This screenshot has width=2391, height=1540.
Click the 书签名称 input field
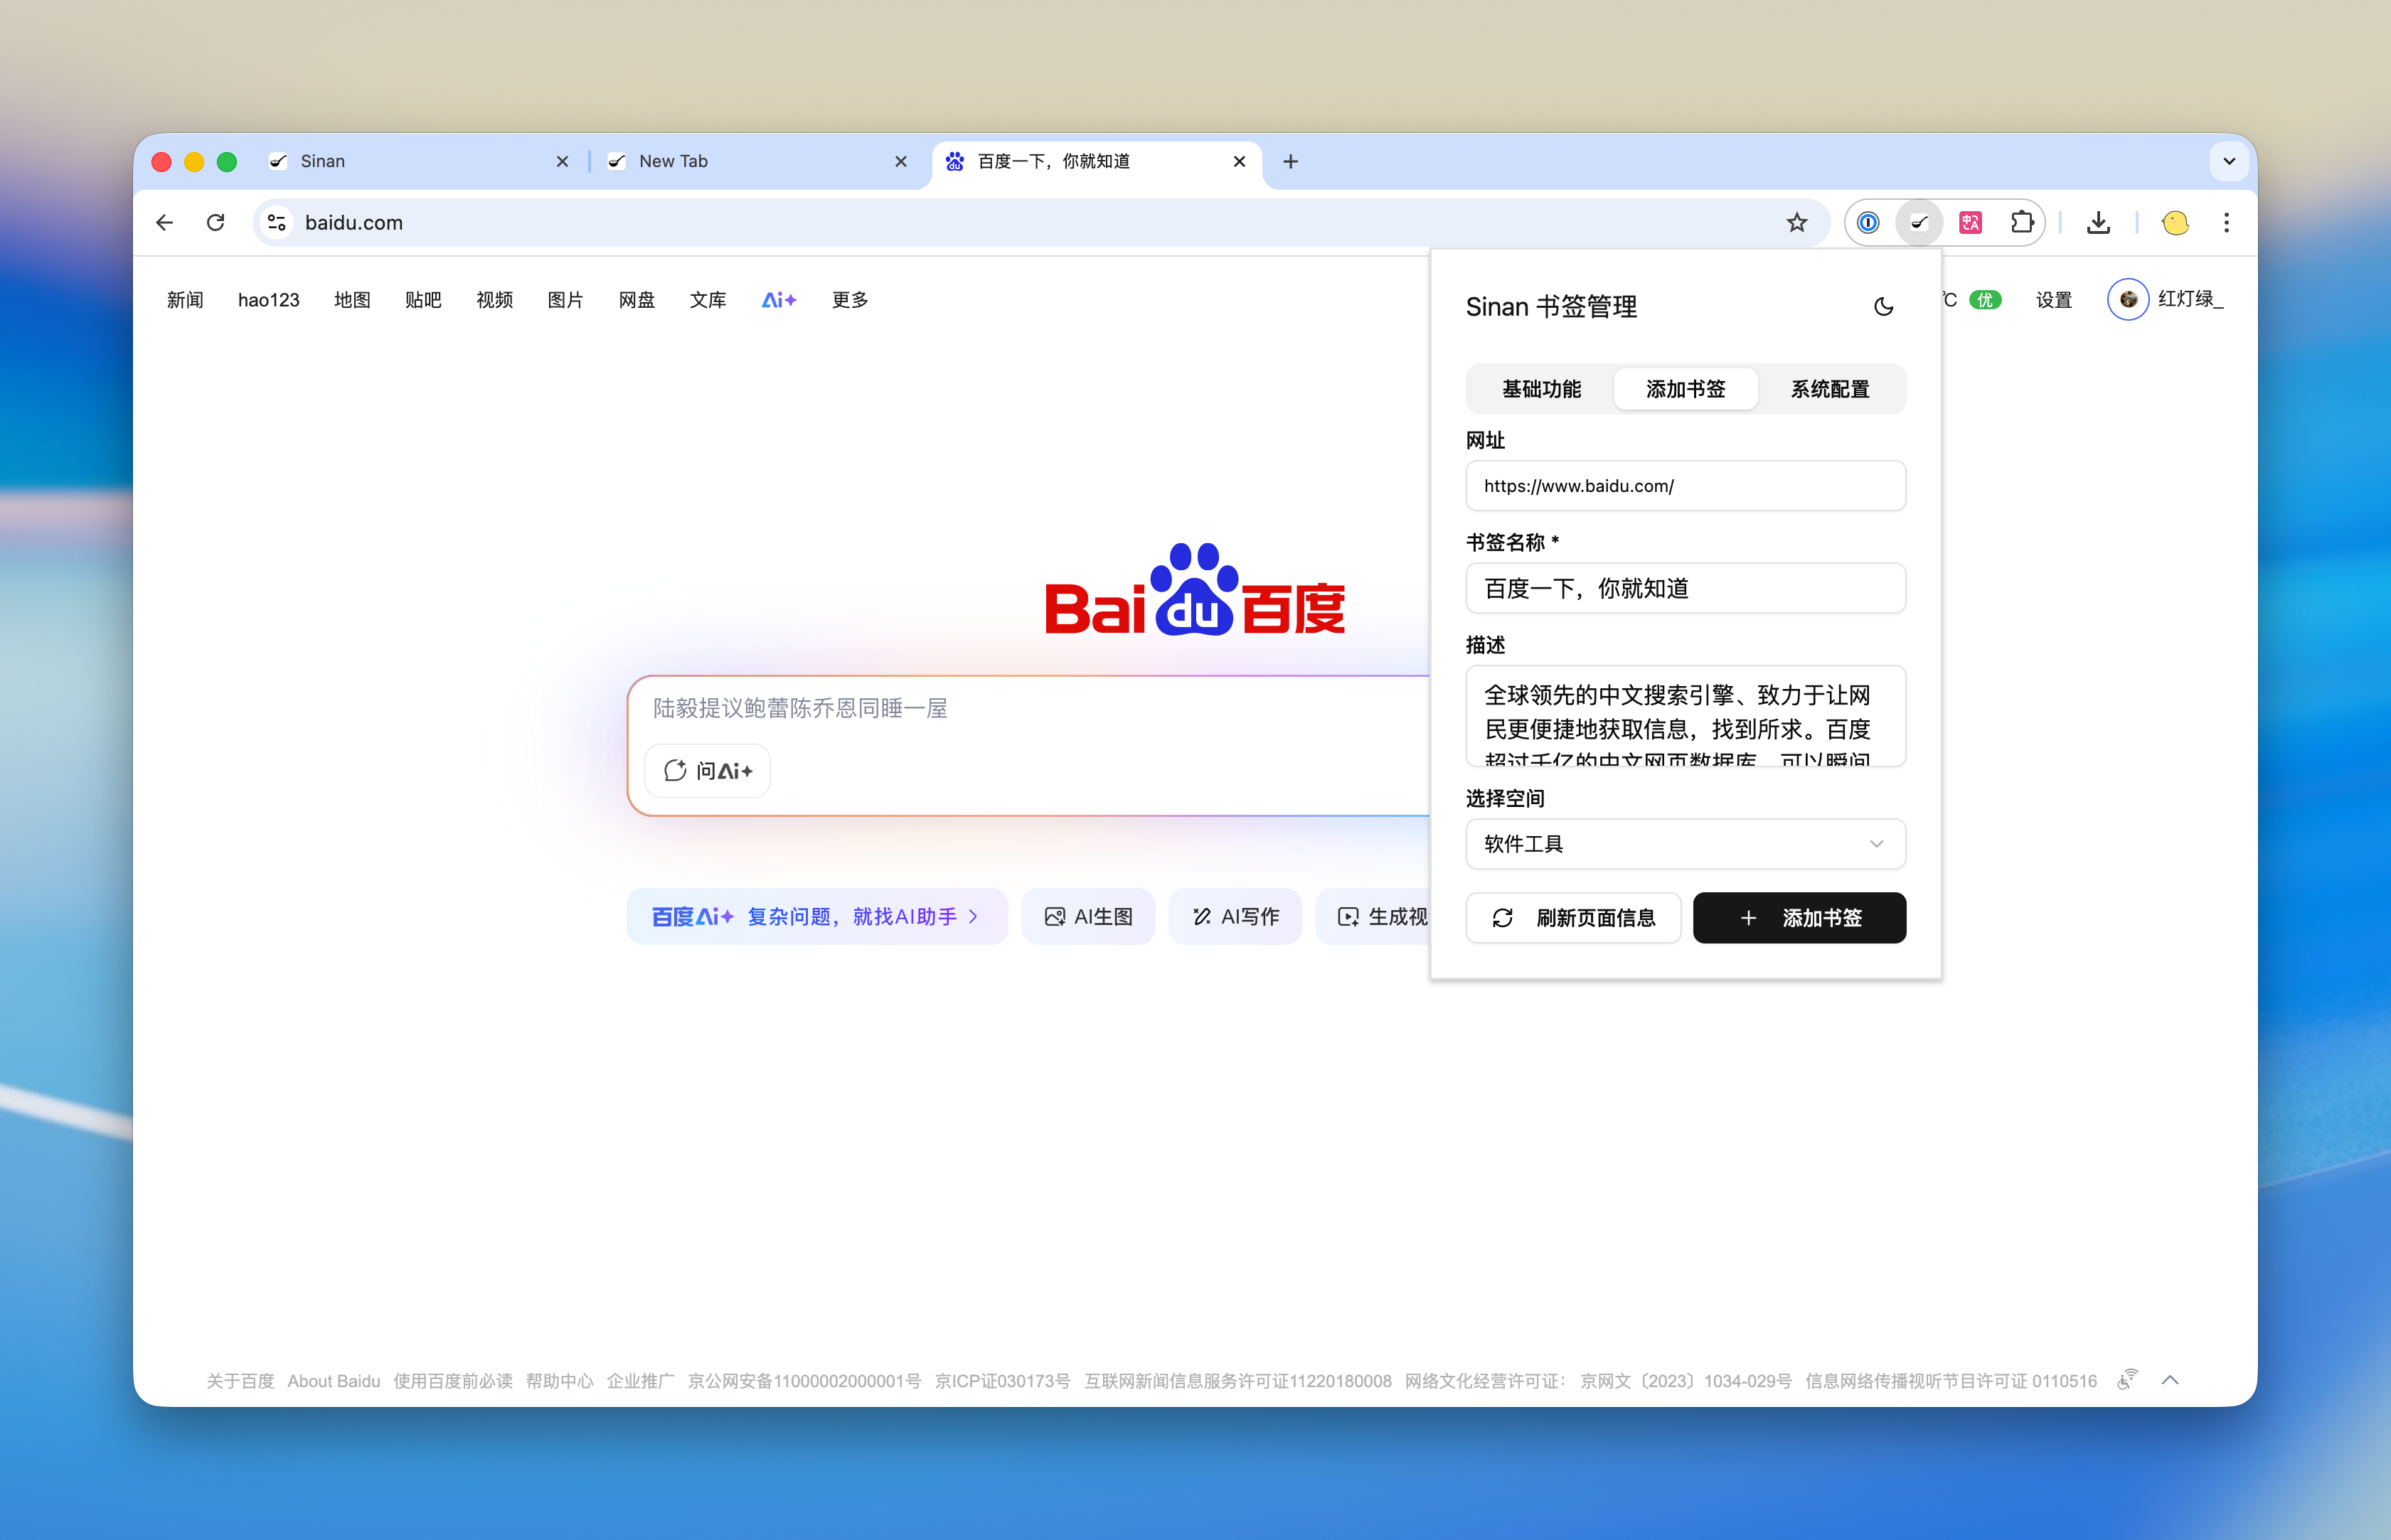coord(1685,588)
